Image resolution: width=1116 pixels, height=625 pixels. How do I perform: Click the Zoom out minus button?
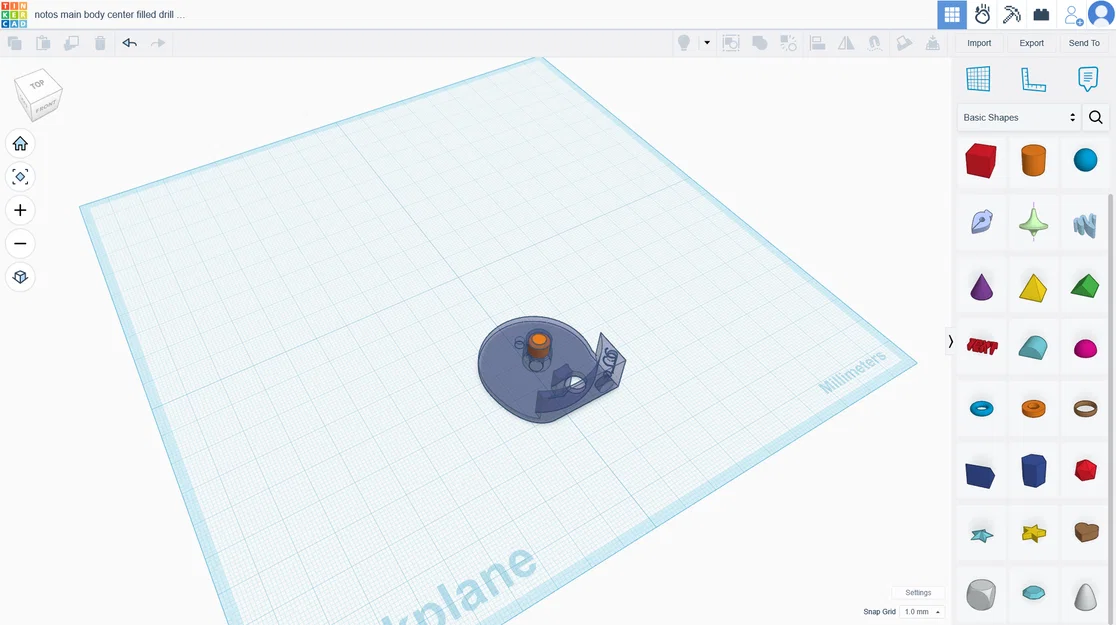pos(20,243)
